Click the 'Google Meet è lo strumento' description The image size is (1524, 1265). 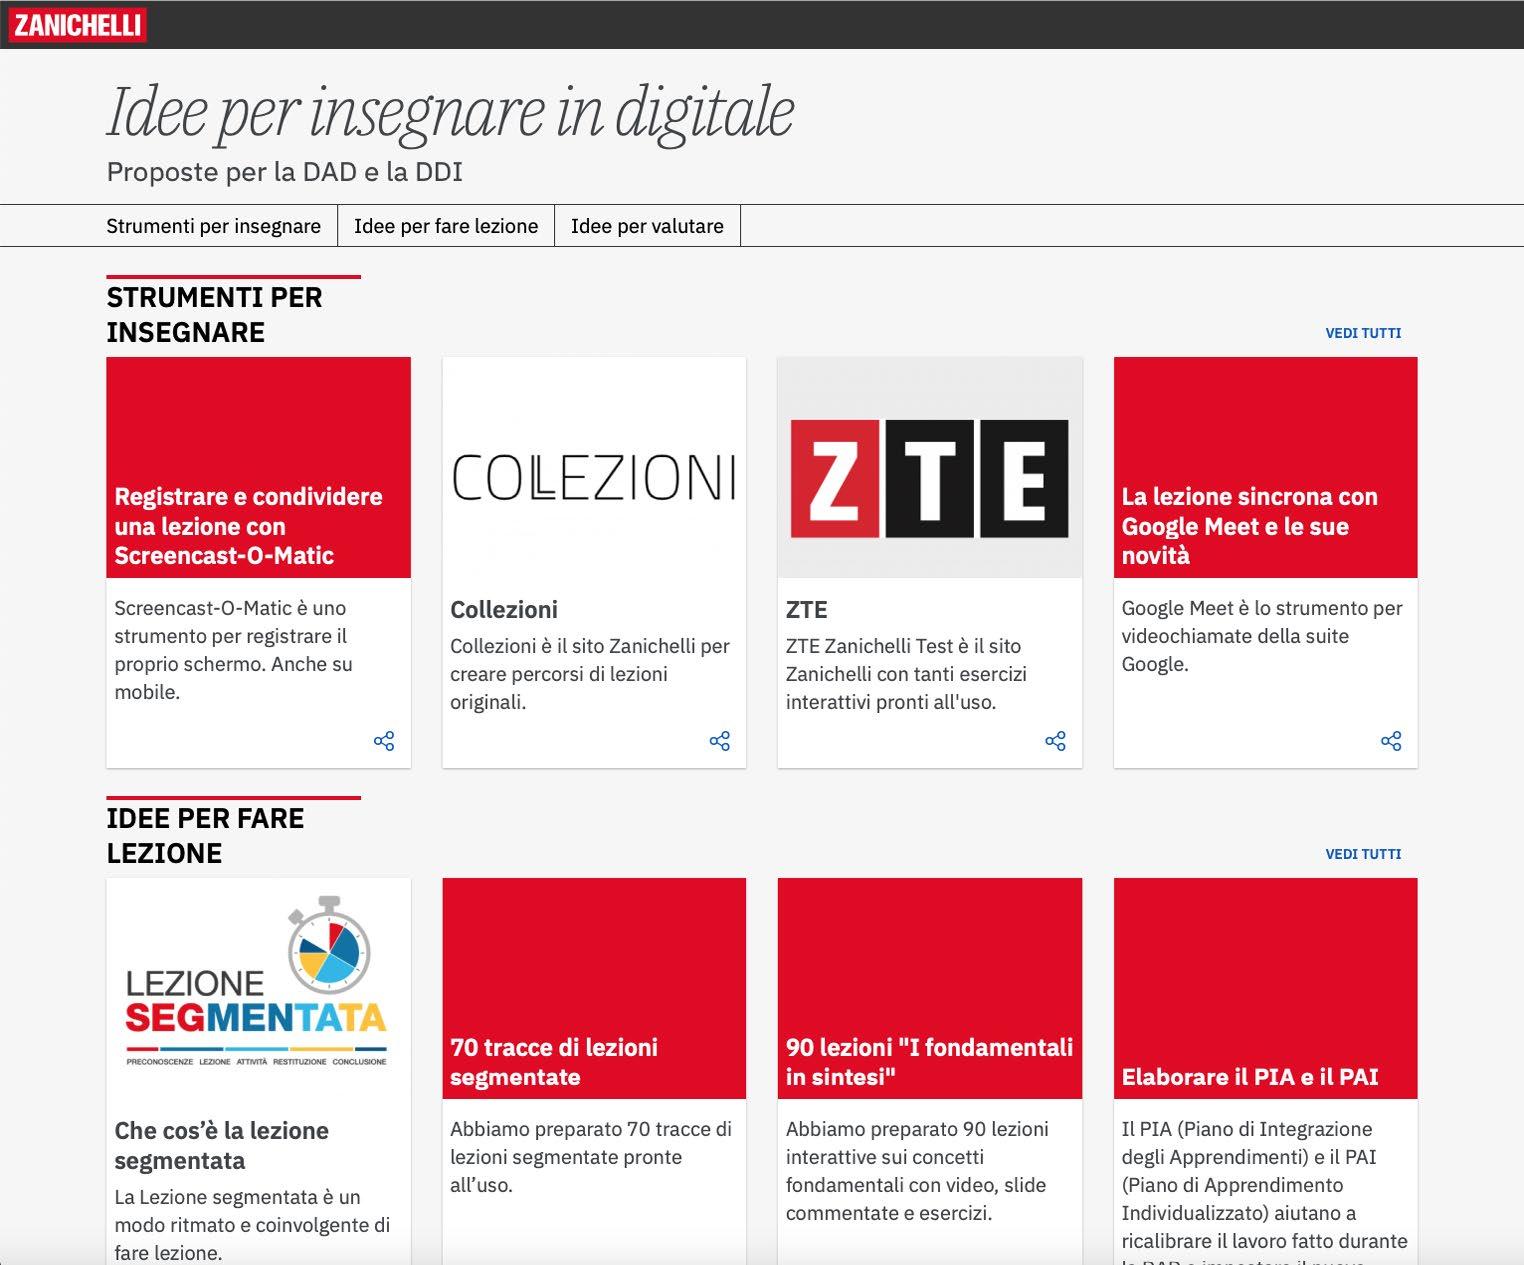pyautogui.click(x=1262, y=636)
